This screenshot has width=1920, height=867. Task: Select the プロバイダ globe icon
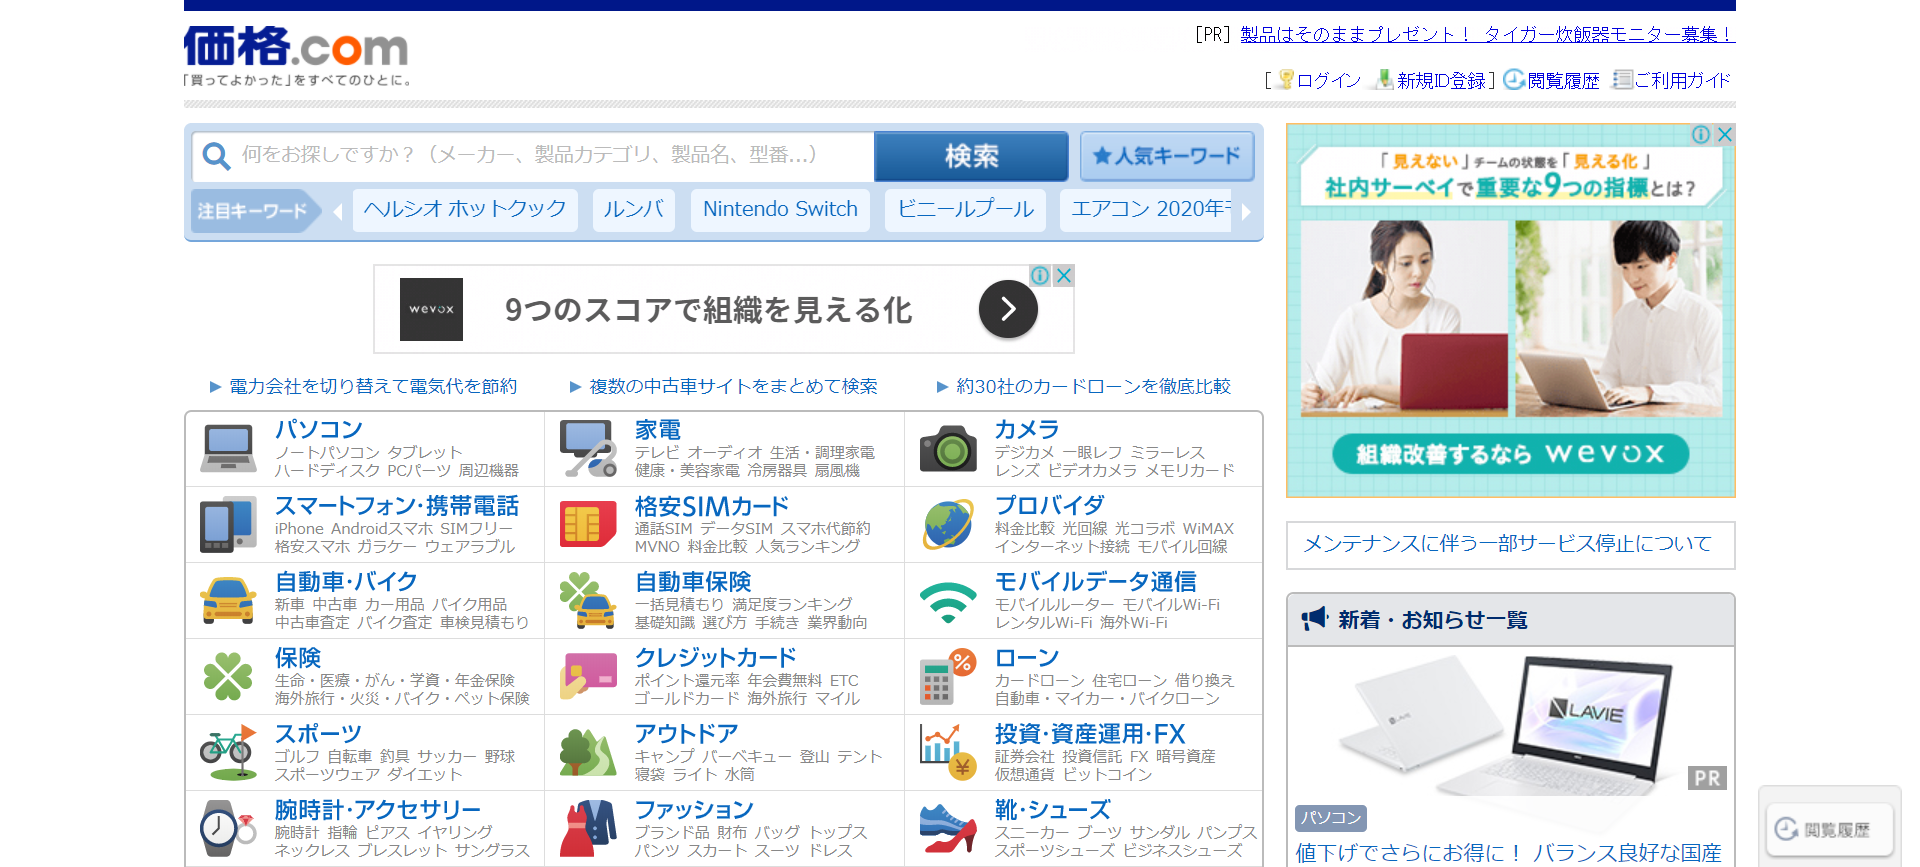(x=948, y=524)
